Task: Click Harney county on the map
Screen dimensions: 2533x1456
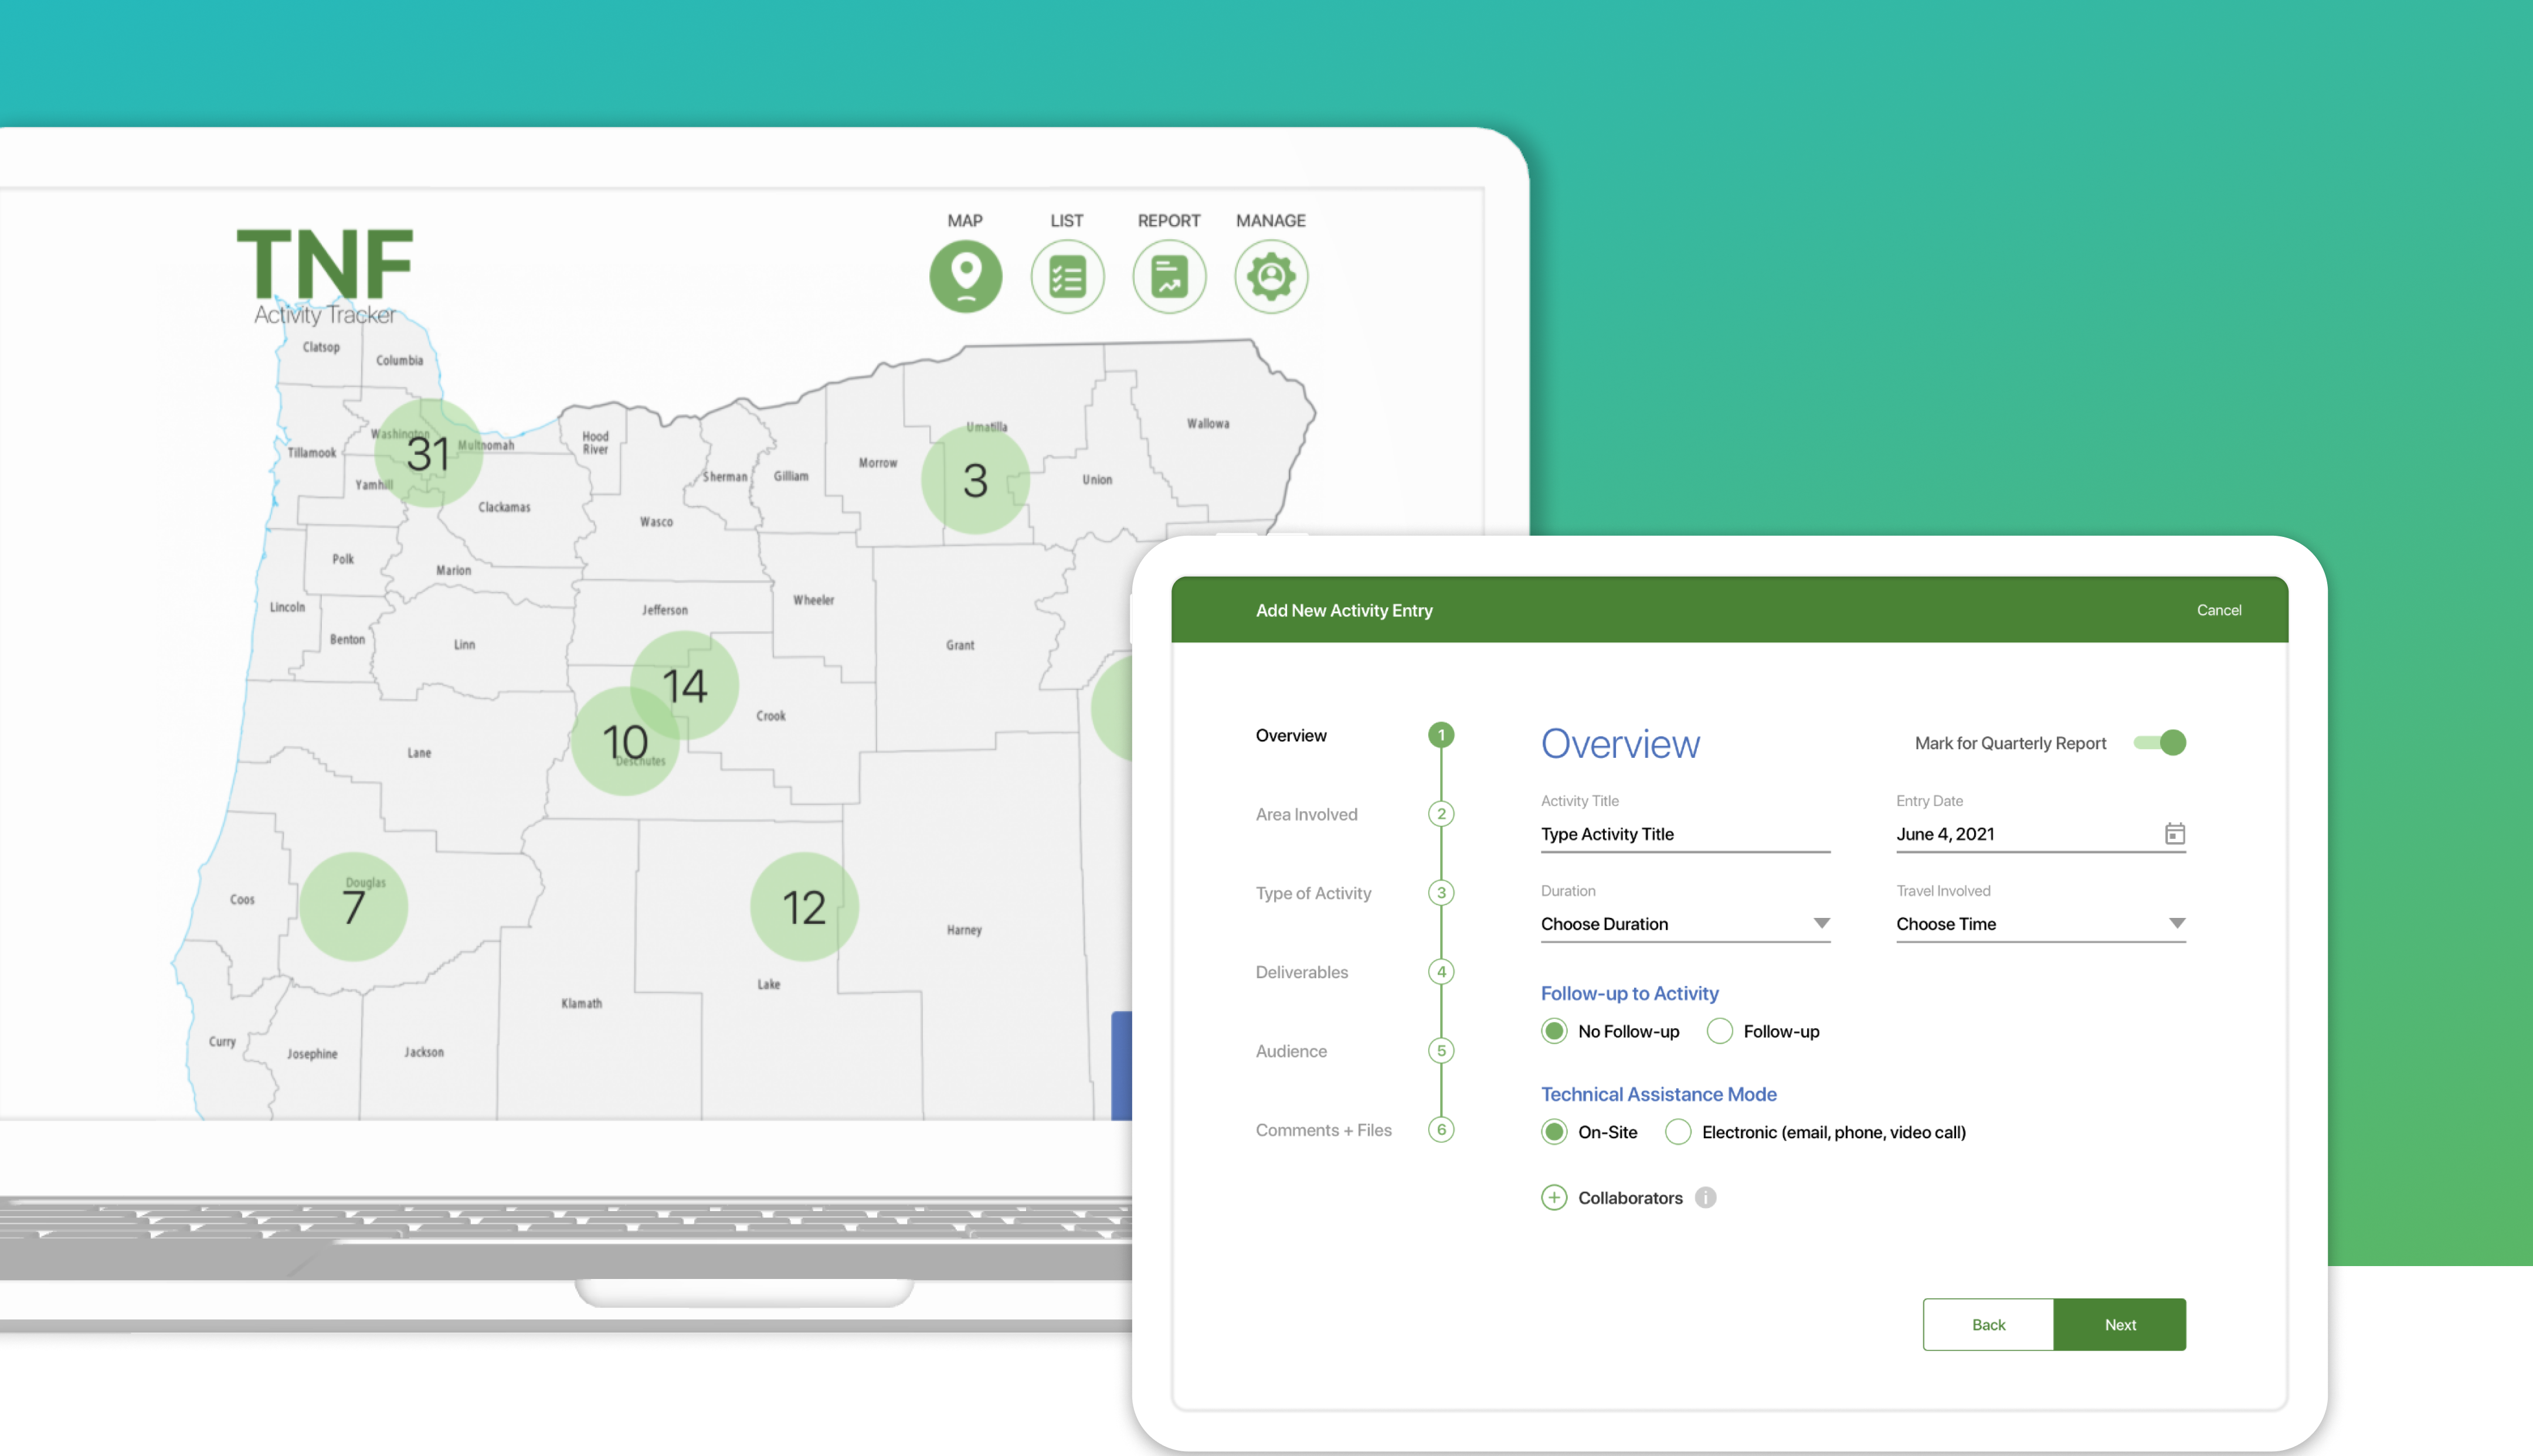Action: coord(964,930)
